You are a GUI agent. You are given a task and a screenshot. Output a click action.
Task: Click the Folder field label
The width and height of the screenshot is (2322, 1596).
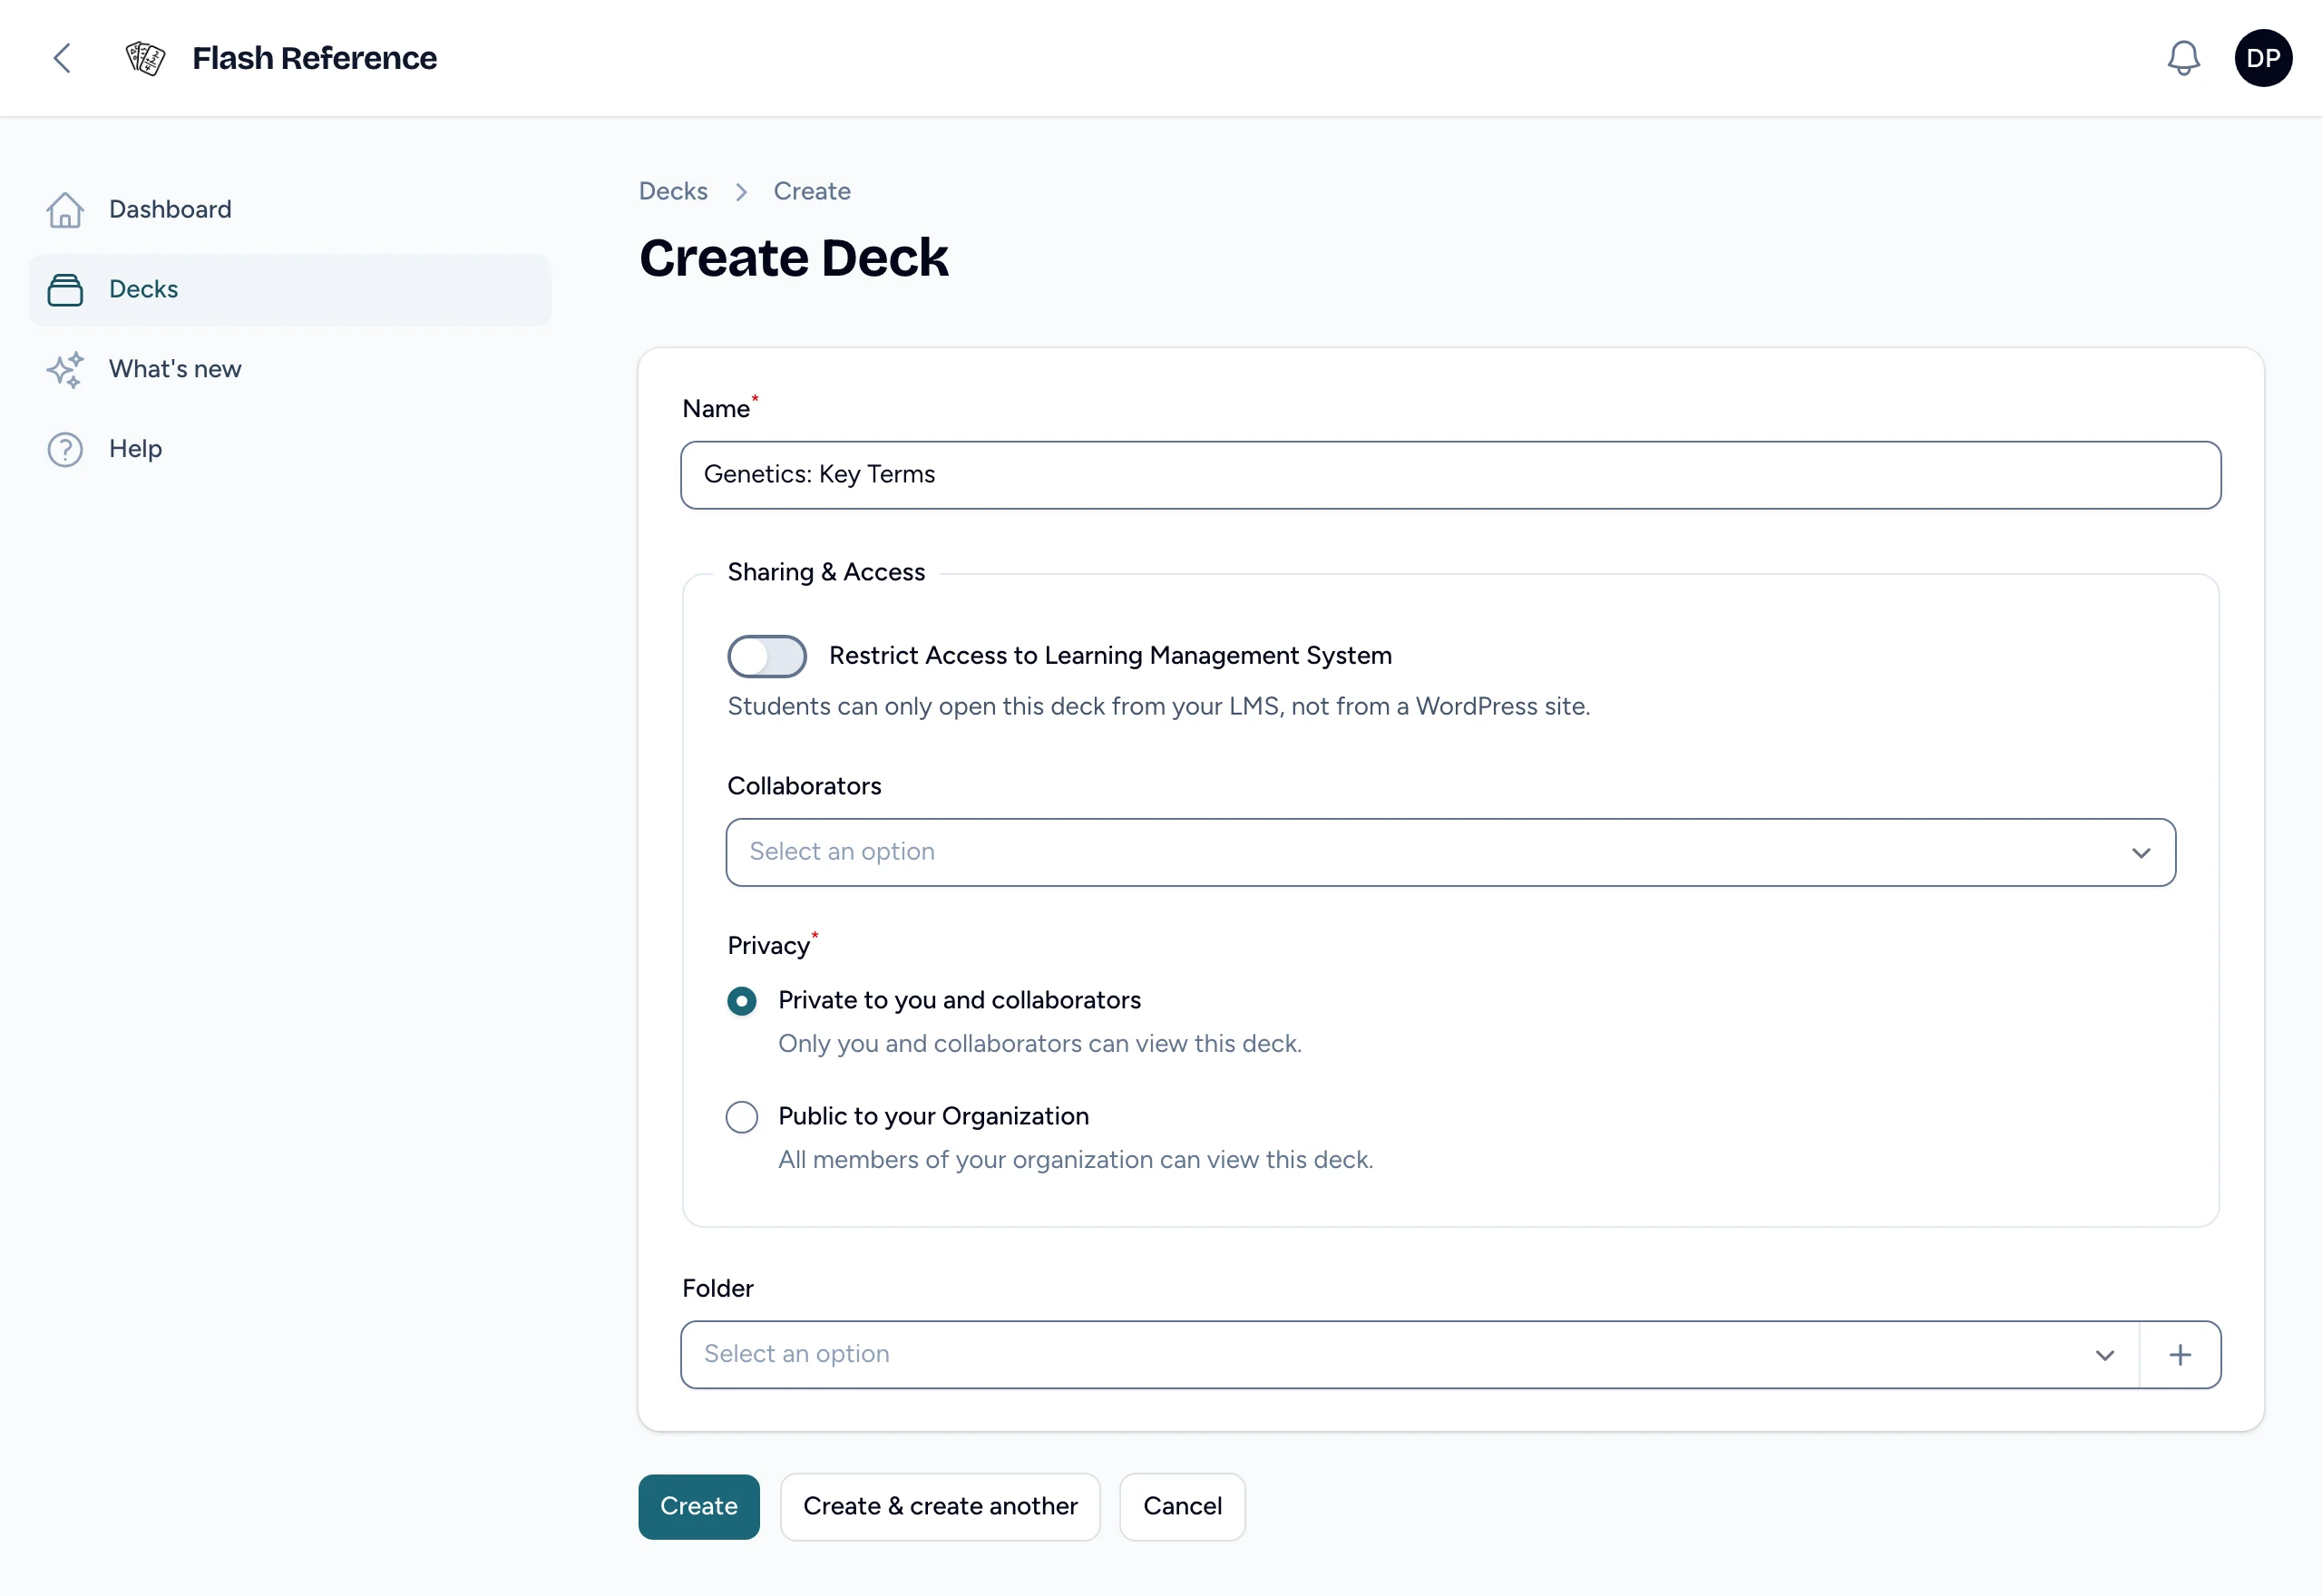tap(718, 1289)
